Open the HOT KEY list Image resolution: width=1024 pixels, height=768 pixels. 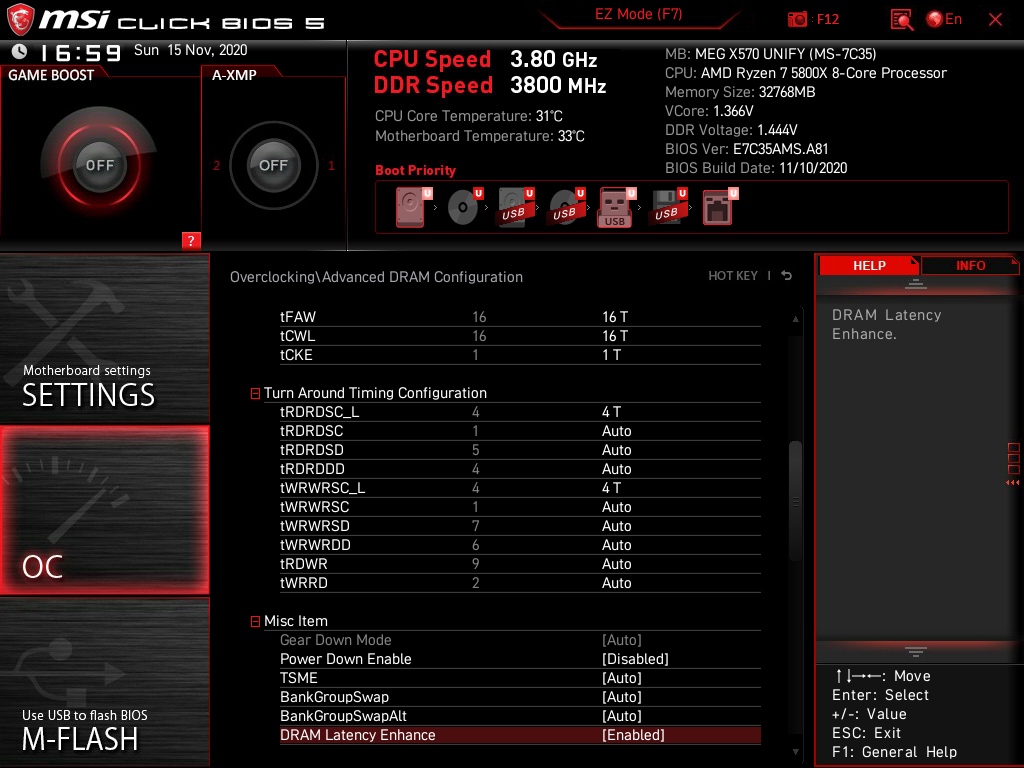coord(733,276)
